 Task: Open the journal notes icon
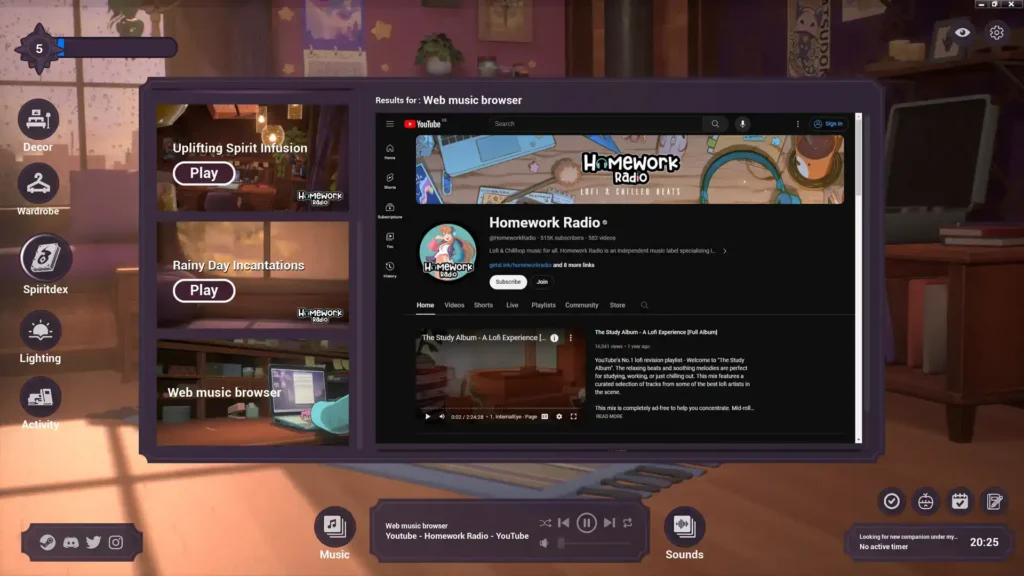994,501
